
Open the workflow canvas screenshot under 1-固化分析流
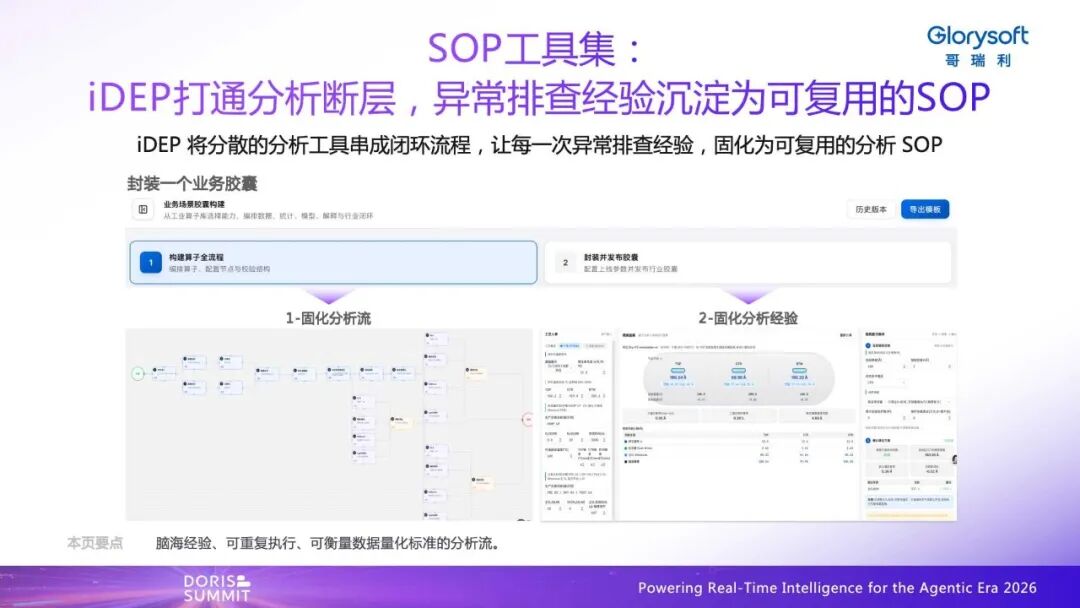[329, 424]
